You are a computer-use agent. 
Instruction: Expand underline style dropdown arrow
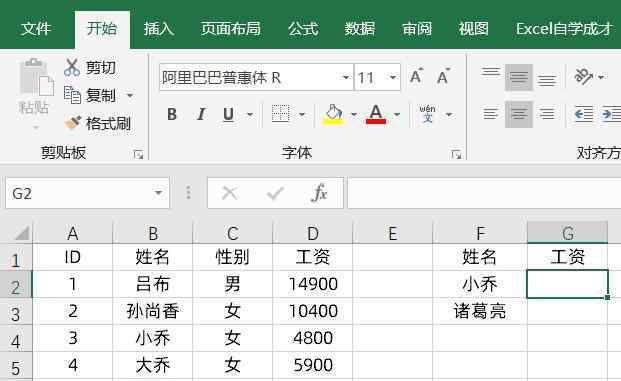coord(250,115)
